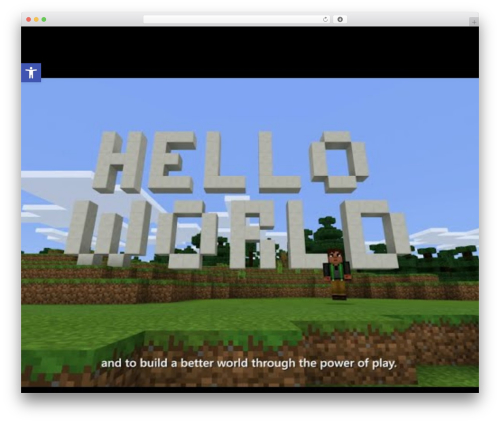Click the Hello World Minecraft video

coord(250,232)
